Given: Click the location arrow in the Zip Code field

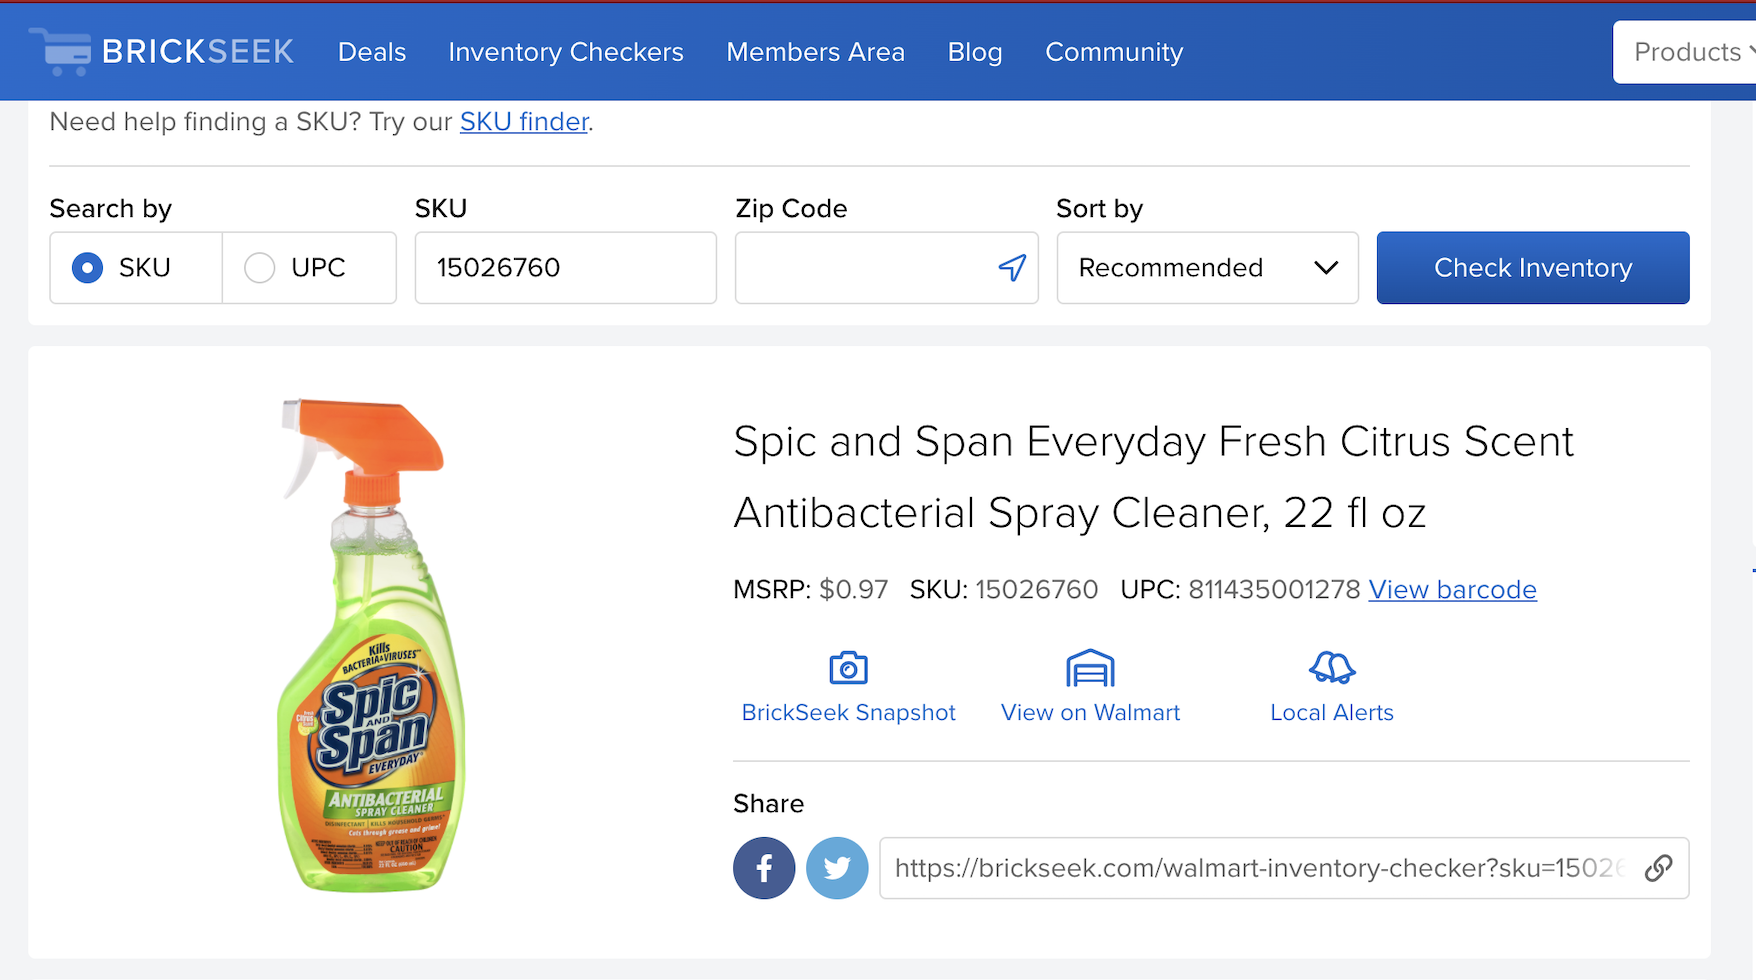Looking at the screenshot, I should click(1012, 268).
